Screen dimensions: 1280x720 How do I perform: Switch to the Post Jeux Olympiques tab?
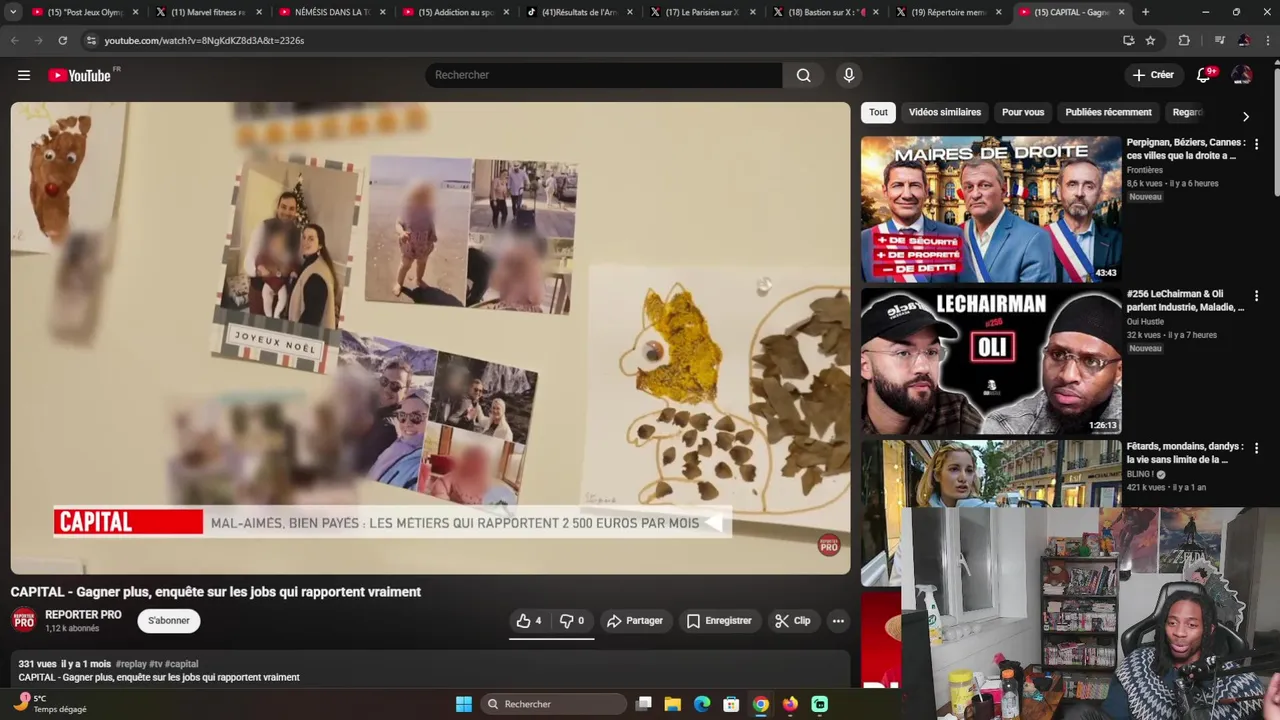click(84, 12)
